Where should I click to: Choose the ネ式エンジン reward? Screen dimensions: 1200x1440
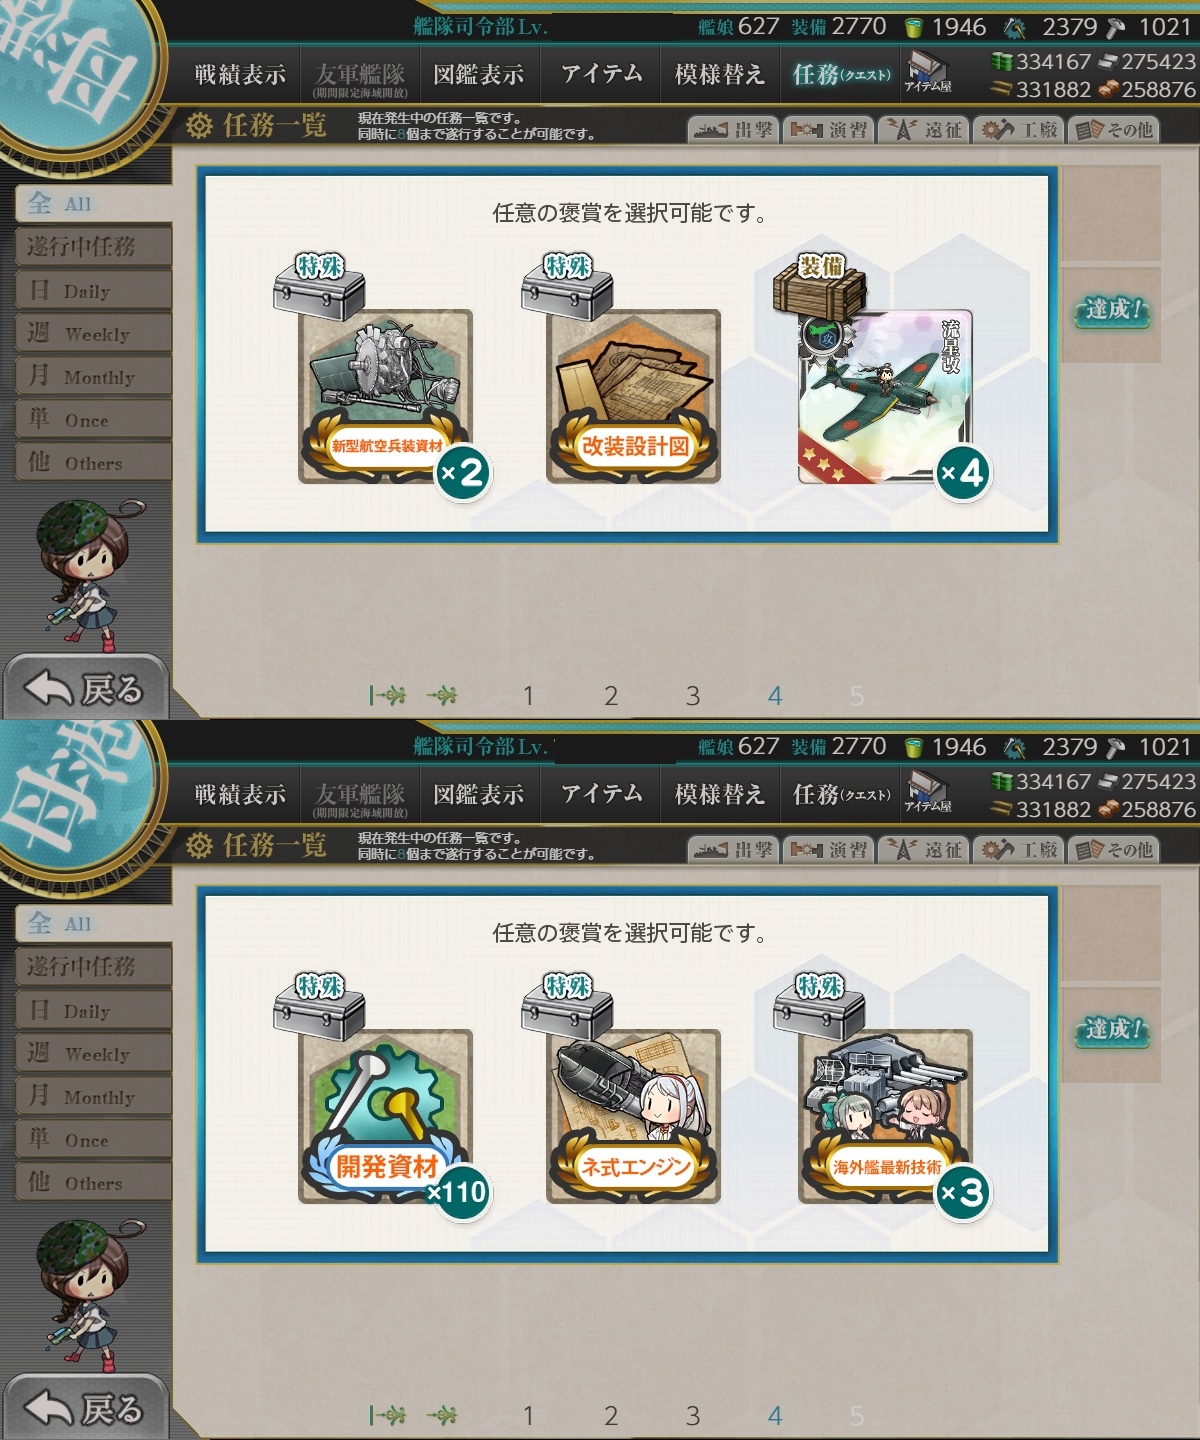[634, 1116]
